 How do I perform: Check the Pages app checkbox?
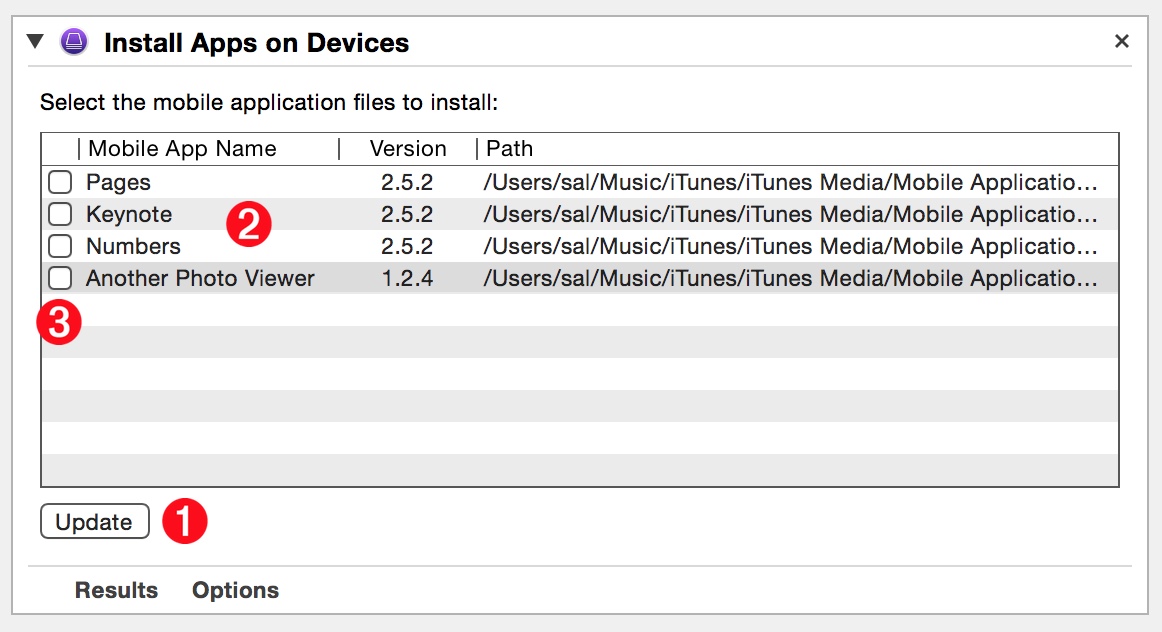[x=60, y=182]
